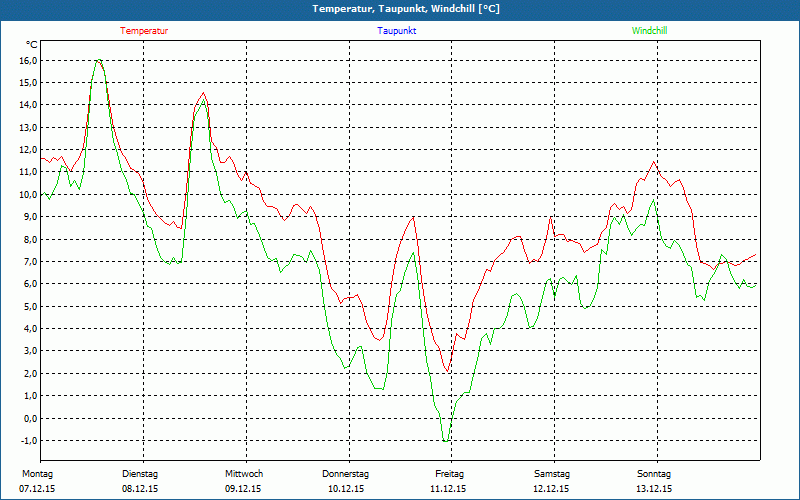Image resolution: width=800 pixels, height=500 pixels.
Task: Click the 2,0 y-axis value
Action: pyautogui.click(x=30, y=373)
